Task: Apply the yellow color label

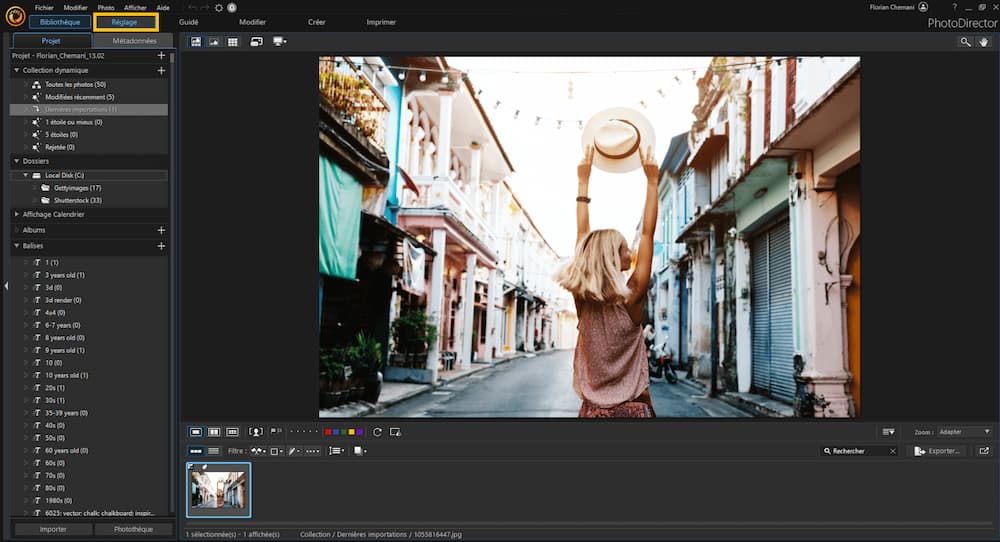Action: 351,432
